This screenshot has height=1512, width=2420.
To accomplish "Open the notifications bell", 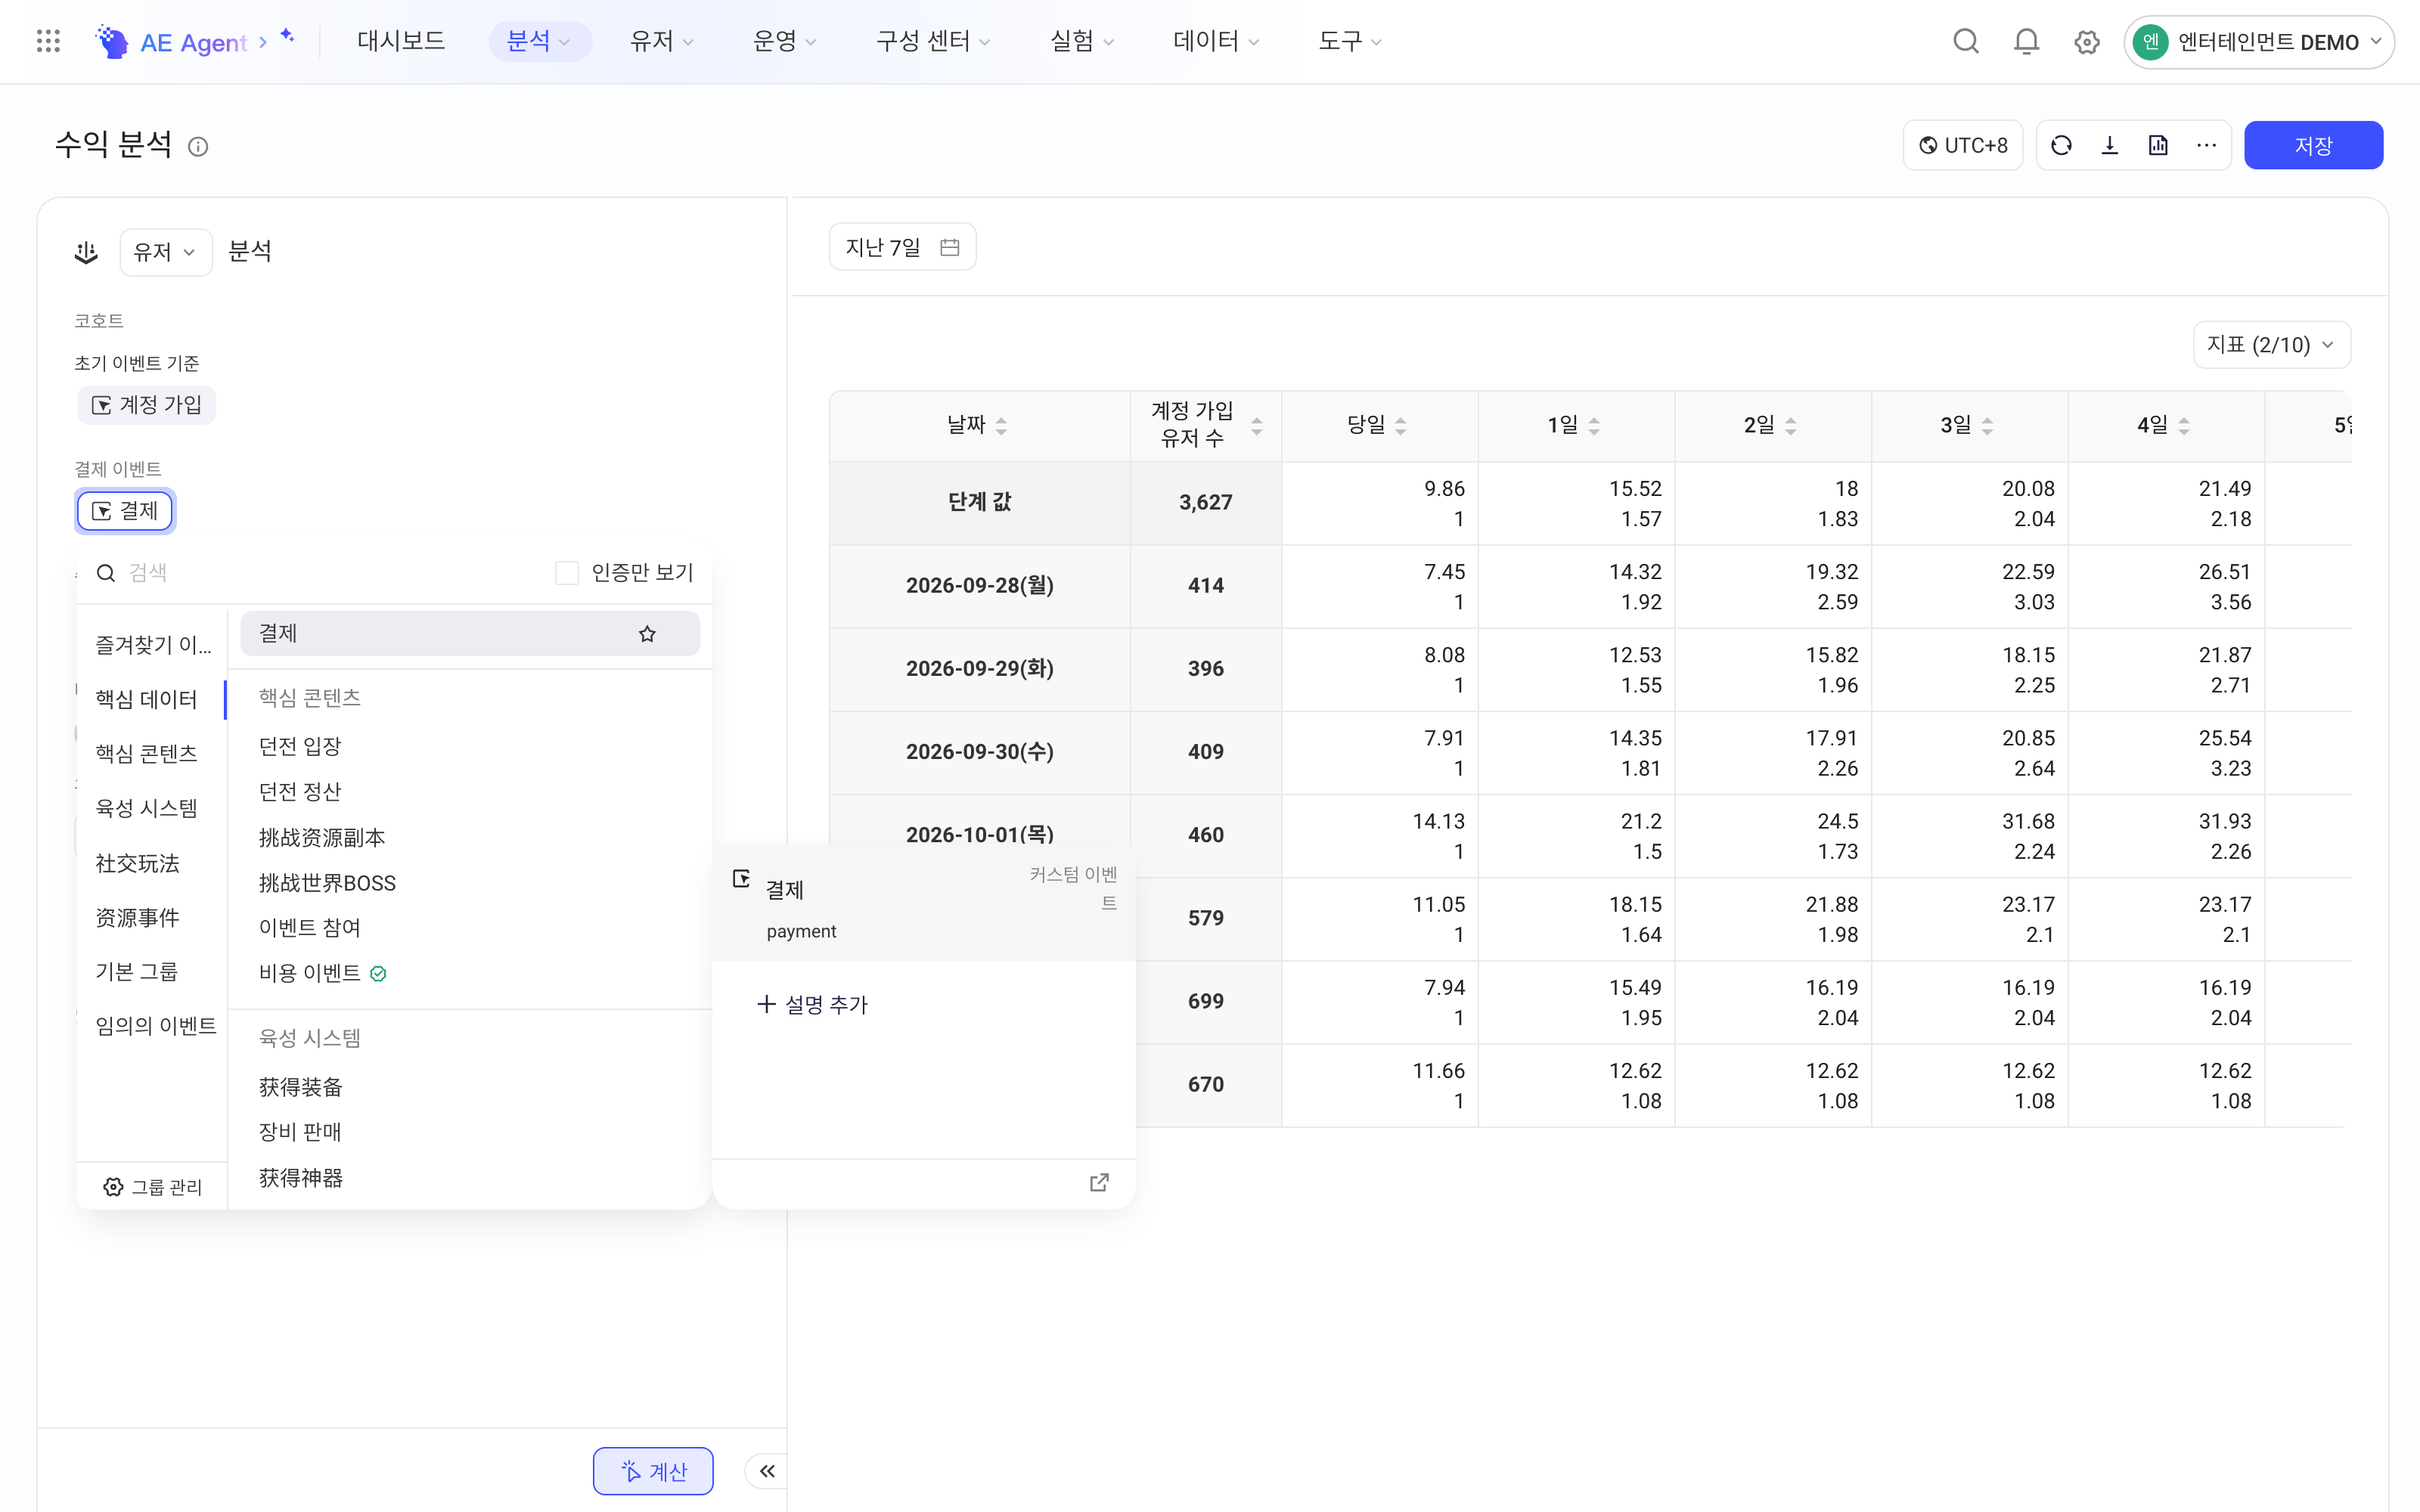I will click(x=2026, y=41).
